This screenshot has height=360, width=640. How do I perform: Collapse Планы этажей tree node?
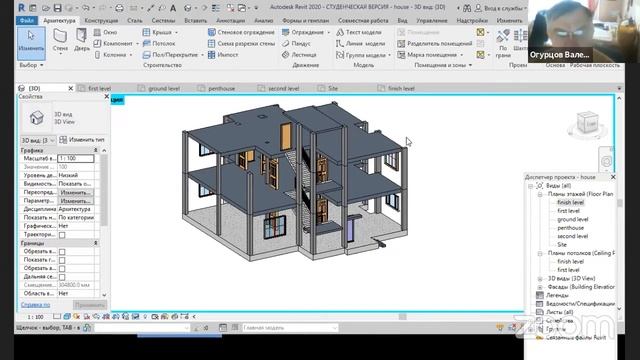540,194
